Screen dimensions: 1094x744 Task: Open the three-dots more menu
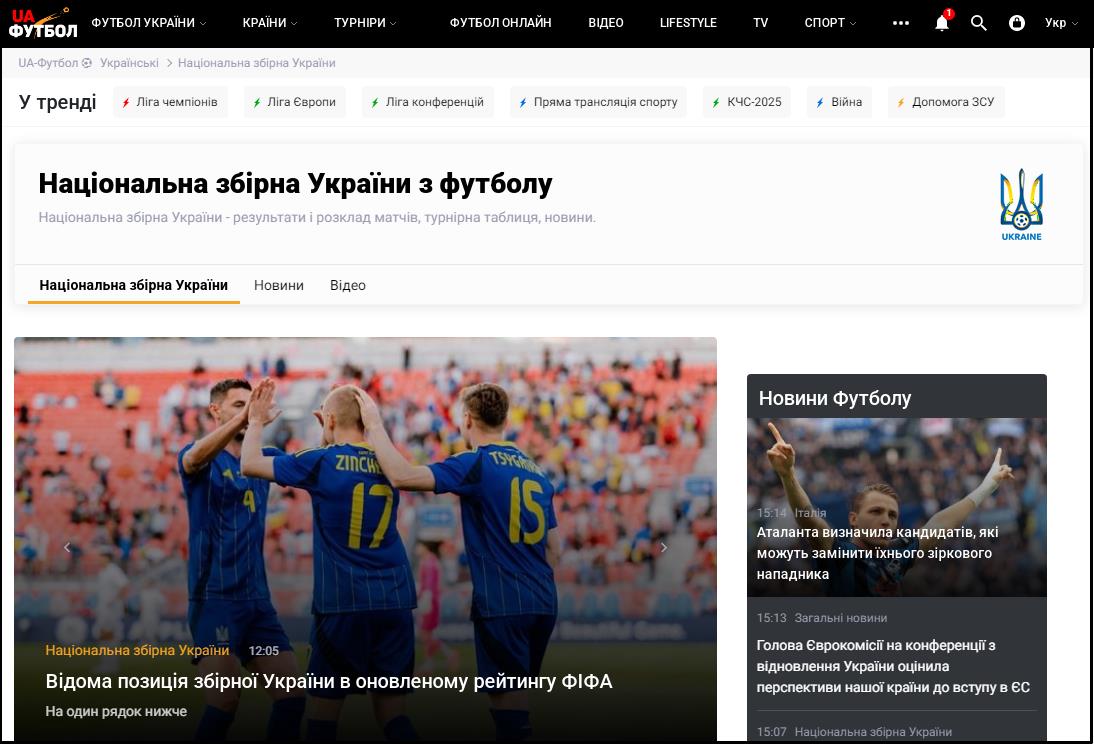click(901, 23)
